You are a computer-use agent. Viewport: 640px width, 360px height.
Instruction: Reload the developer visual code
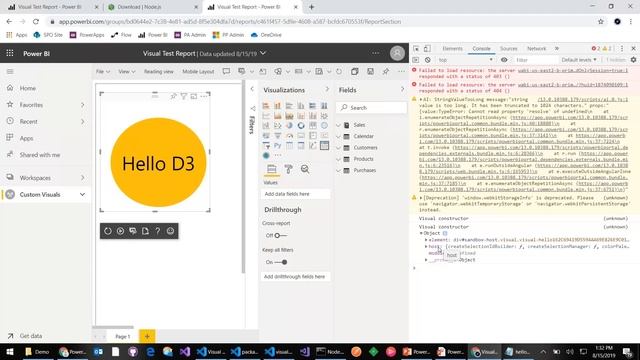click(108, 231)
